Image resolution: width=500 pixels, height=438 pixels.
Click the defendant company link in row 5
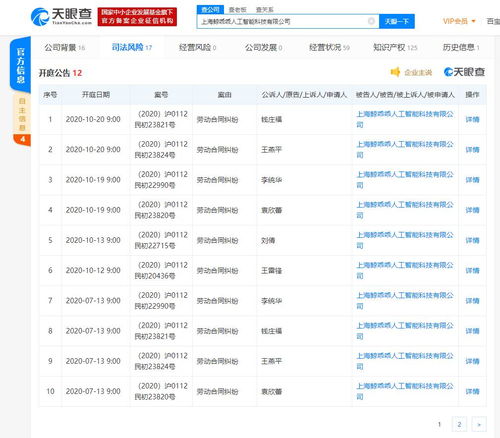point(405,240)
